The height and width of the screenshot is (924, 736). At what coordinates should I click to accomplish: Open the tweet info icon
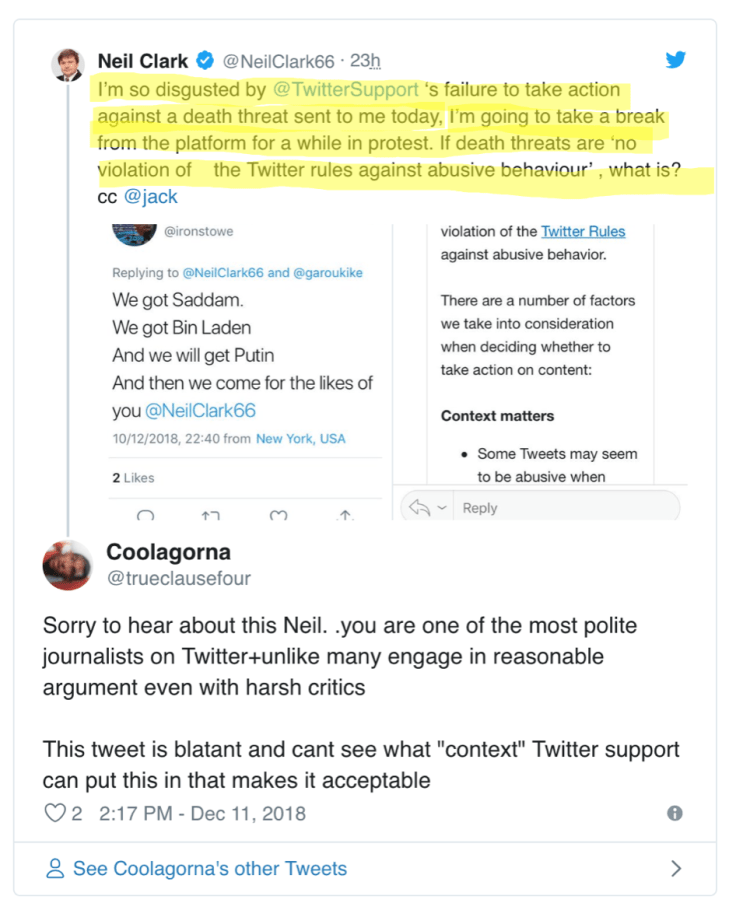676,813
